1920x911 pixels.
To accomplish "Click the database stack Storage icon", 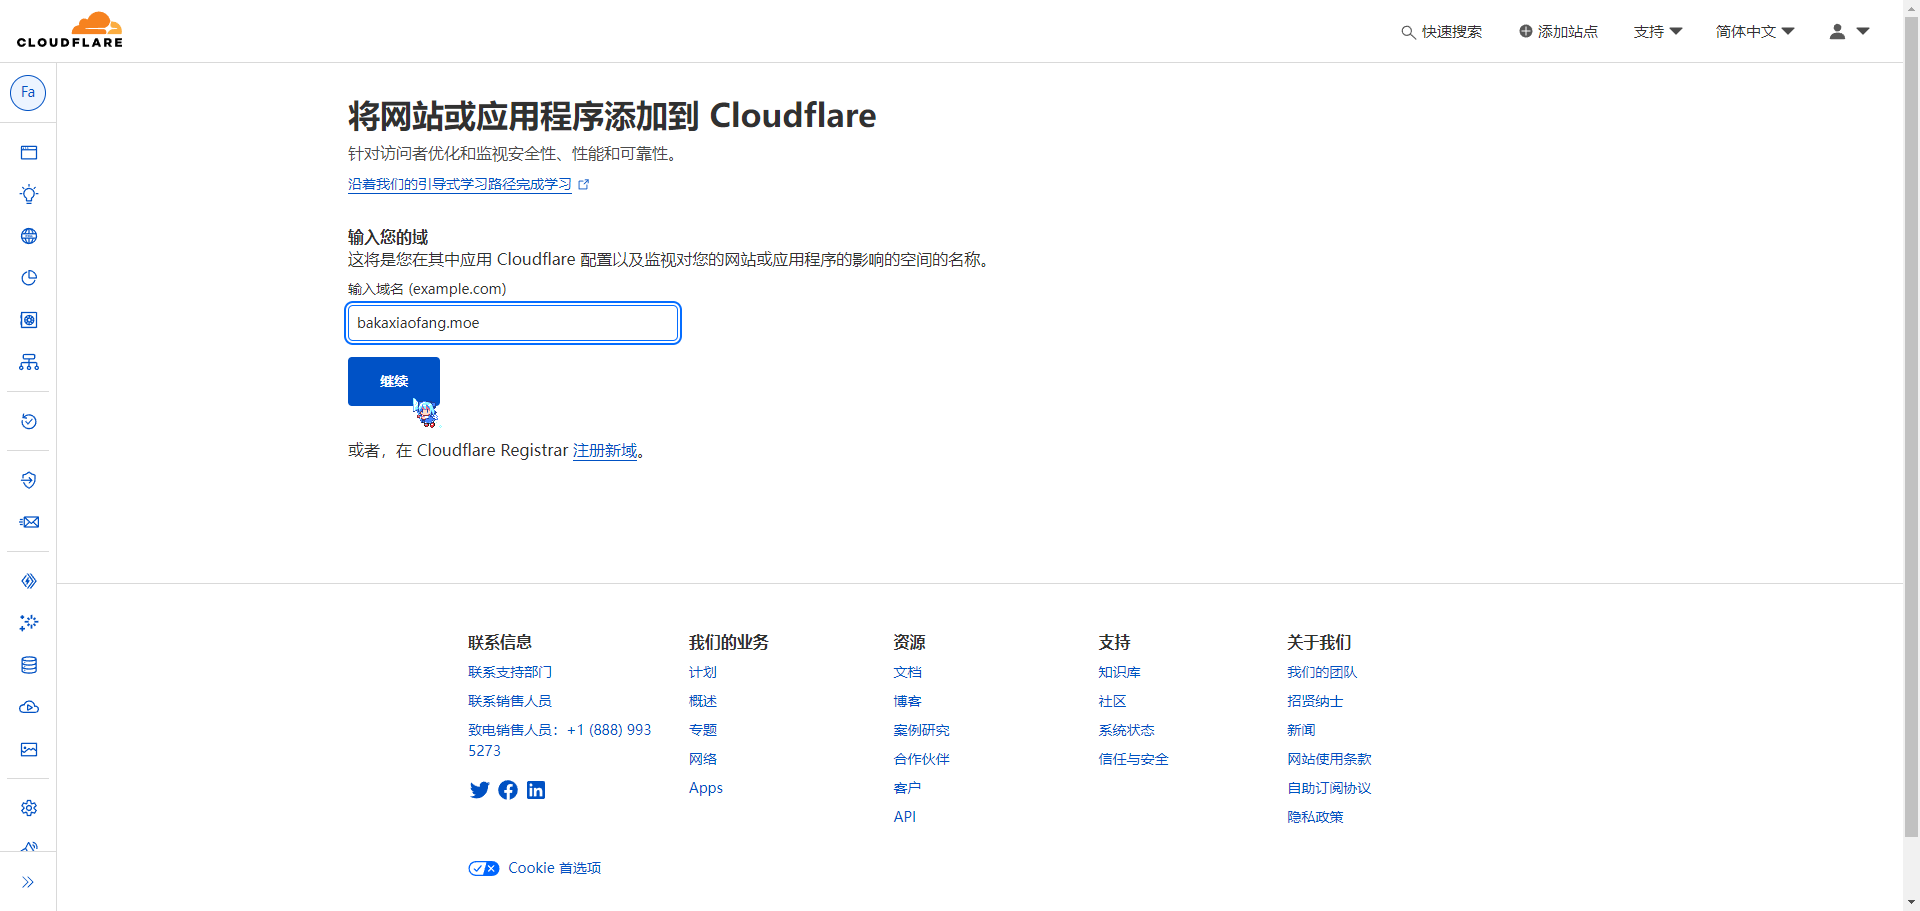I will pyautogui.click(x=29, y=665).
